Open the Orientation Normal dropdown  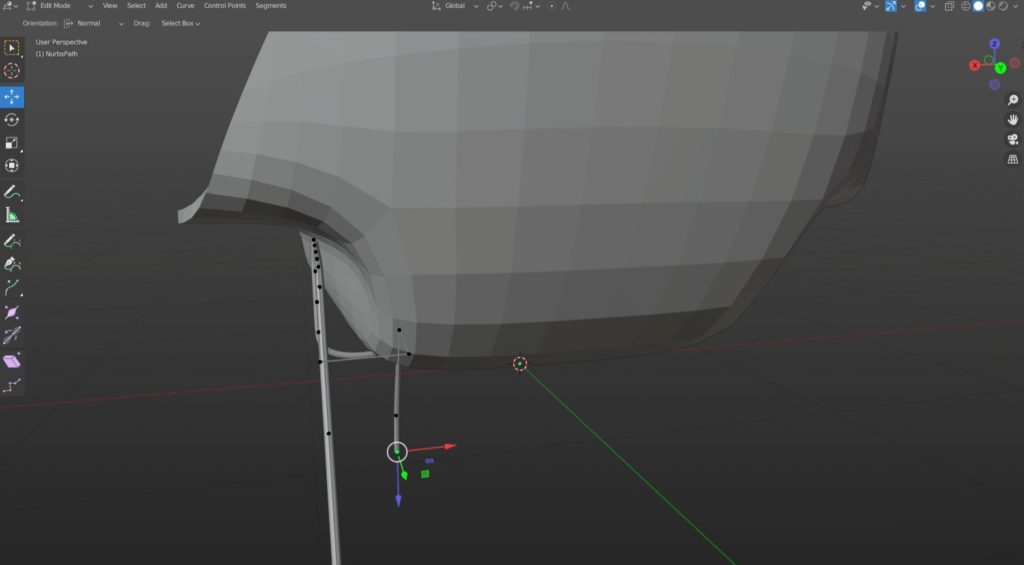pyautogui.click(x=94, y=23)
